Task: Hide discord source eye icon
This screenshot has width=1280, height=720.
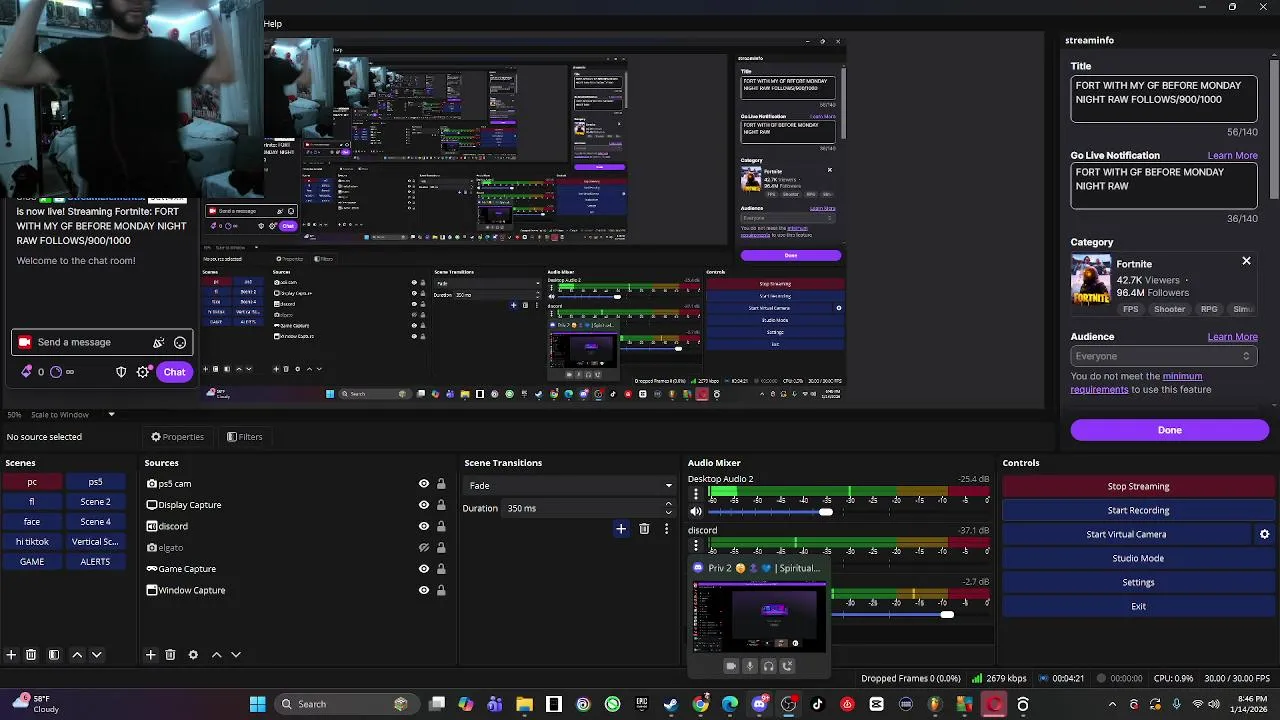Action: coord(424,526)
